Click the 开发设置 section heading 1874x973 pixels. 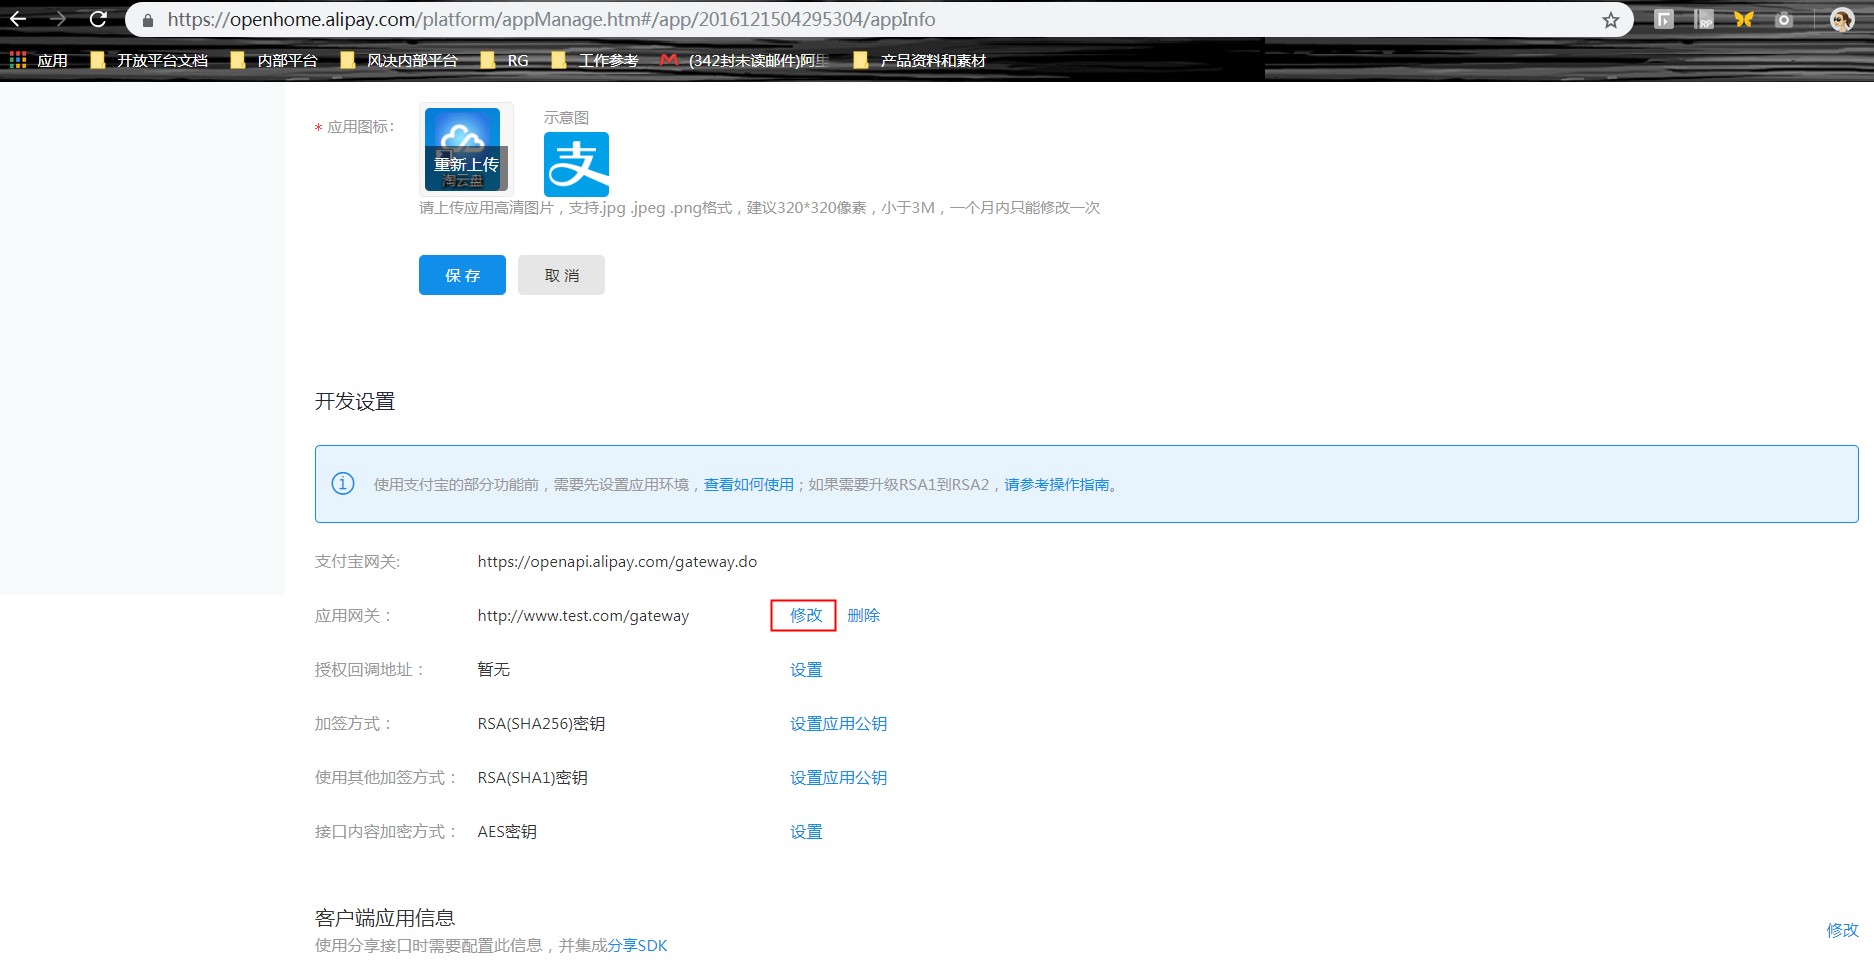(355, 401)
